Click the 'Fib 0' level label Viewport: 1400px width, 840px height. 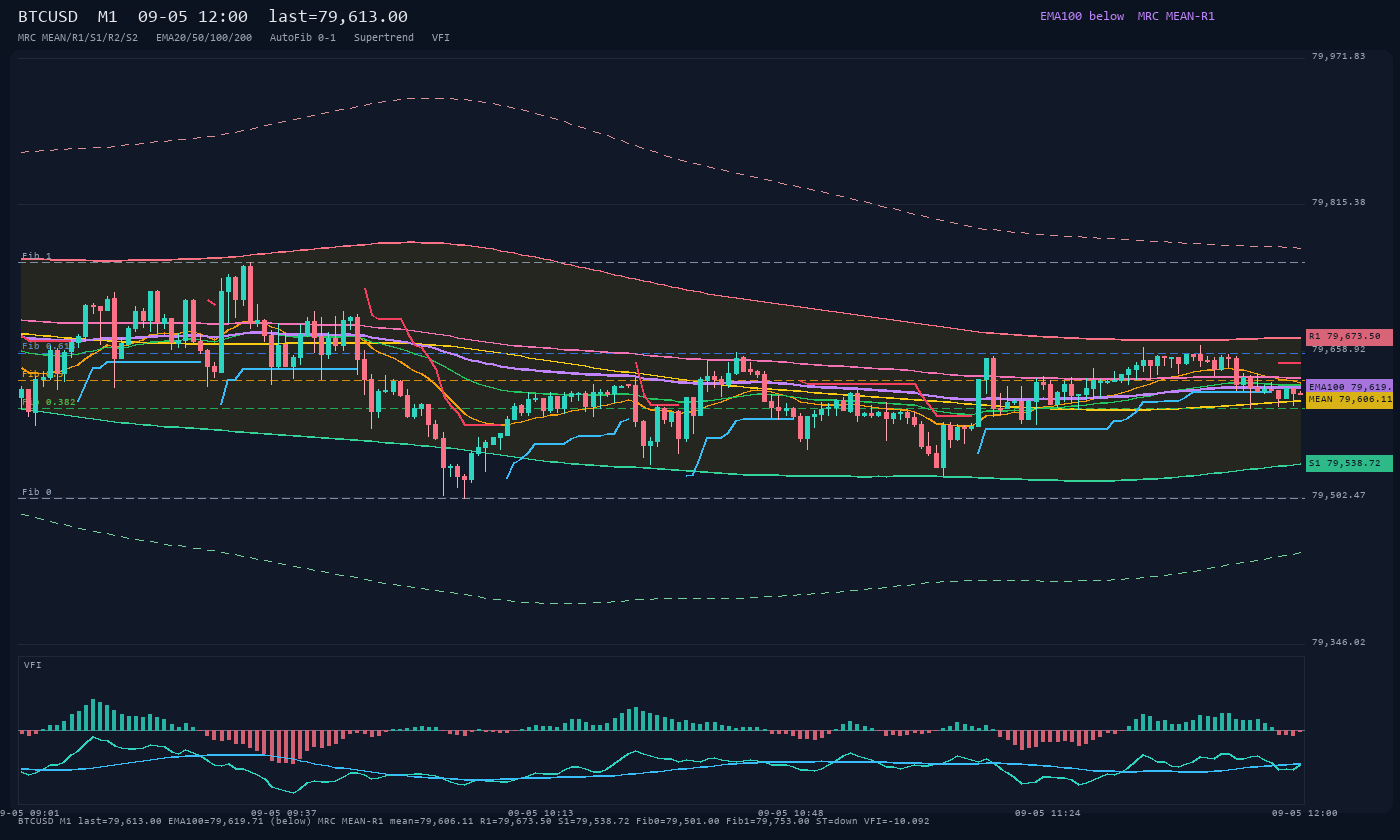coord(37,492)
